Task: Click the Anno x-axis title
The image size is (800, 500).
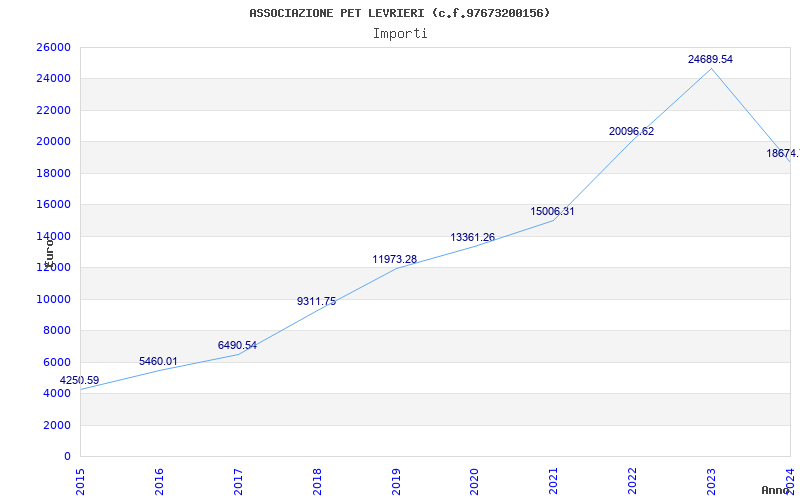Action: click(x=775, y=491)
